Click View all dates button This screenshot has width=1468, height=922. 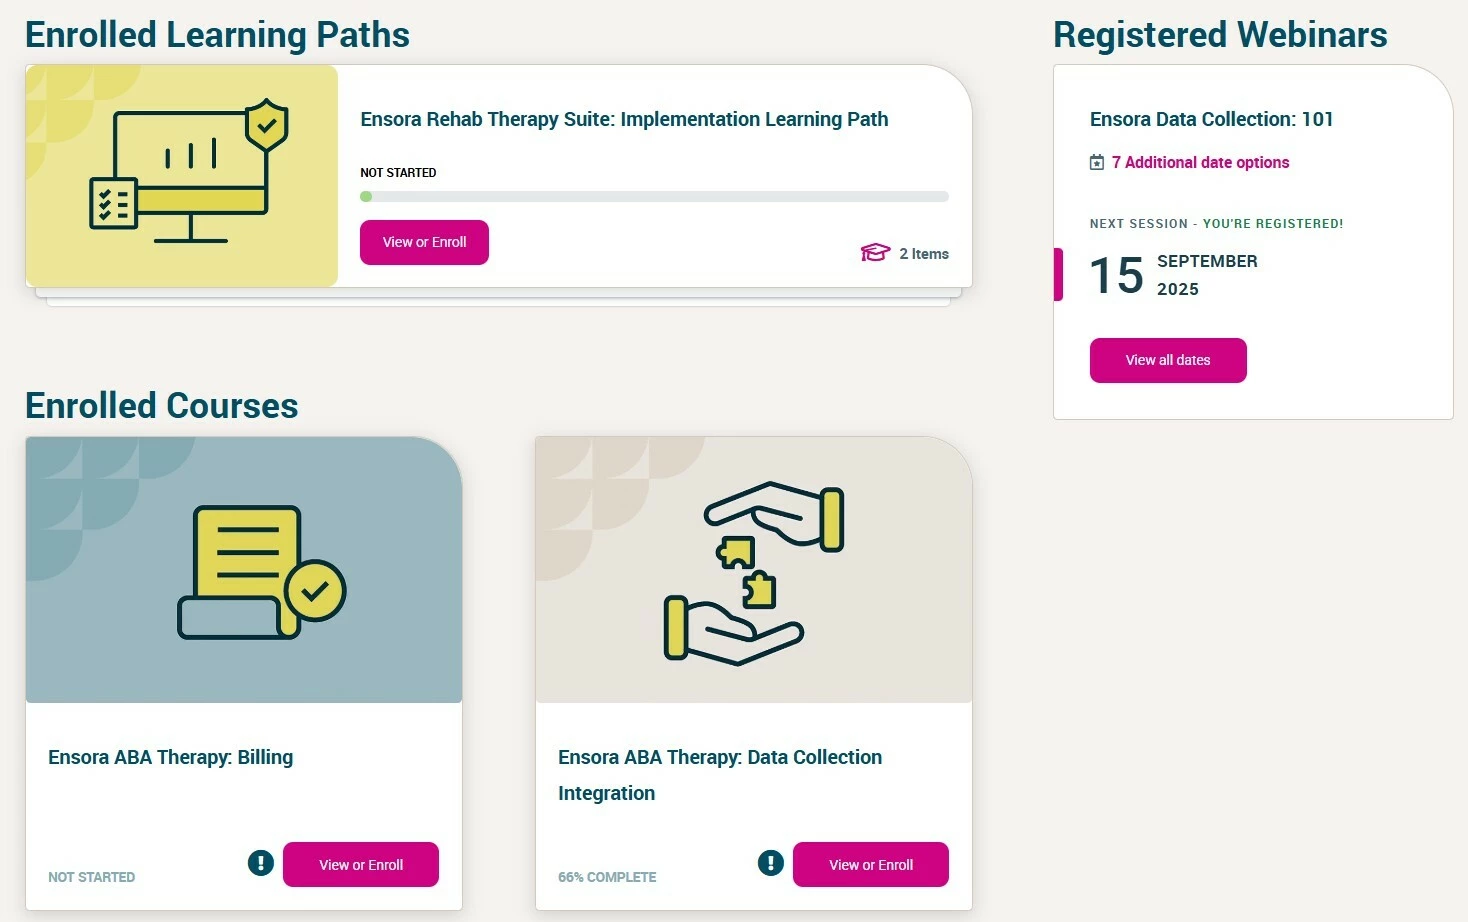pos(1168,360)
